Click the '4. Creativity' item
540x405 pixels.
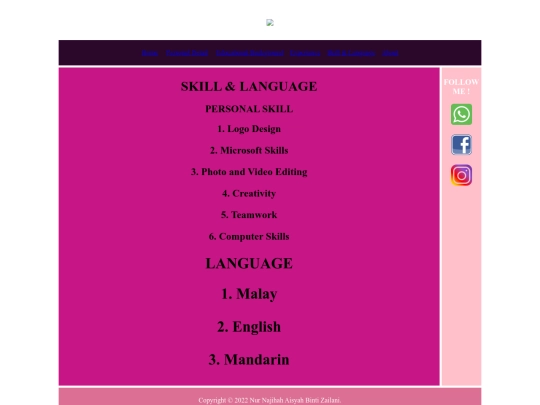pos(249,194)
